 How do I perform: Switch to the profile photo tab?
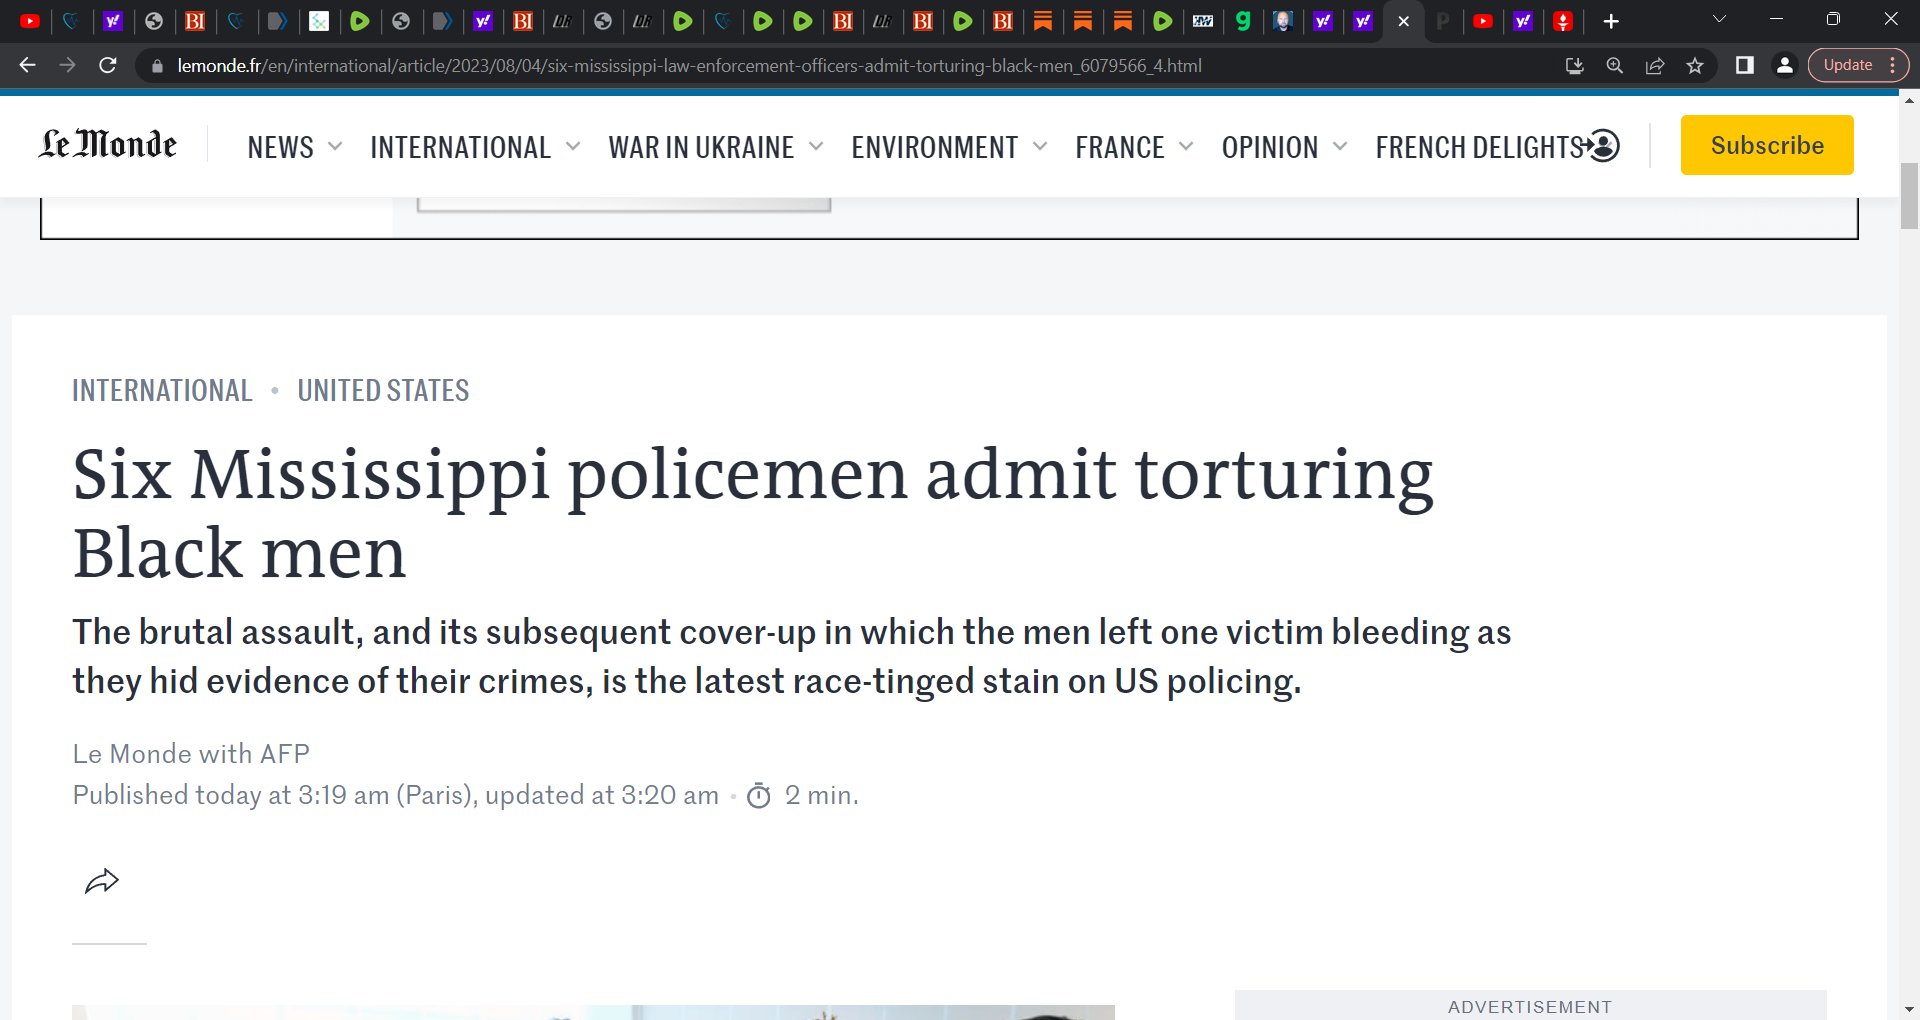click(1283, 21)
